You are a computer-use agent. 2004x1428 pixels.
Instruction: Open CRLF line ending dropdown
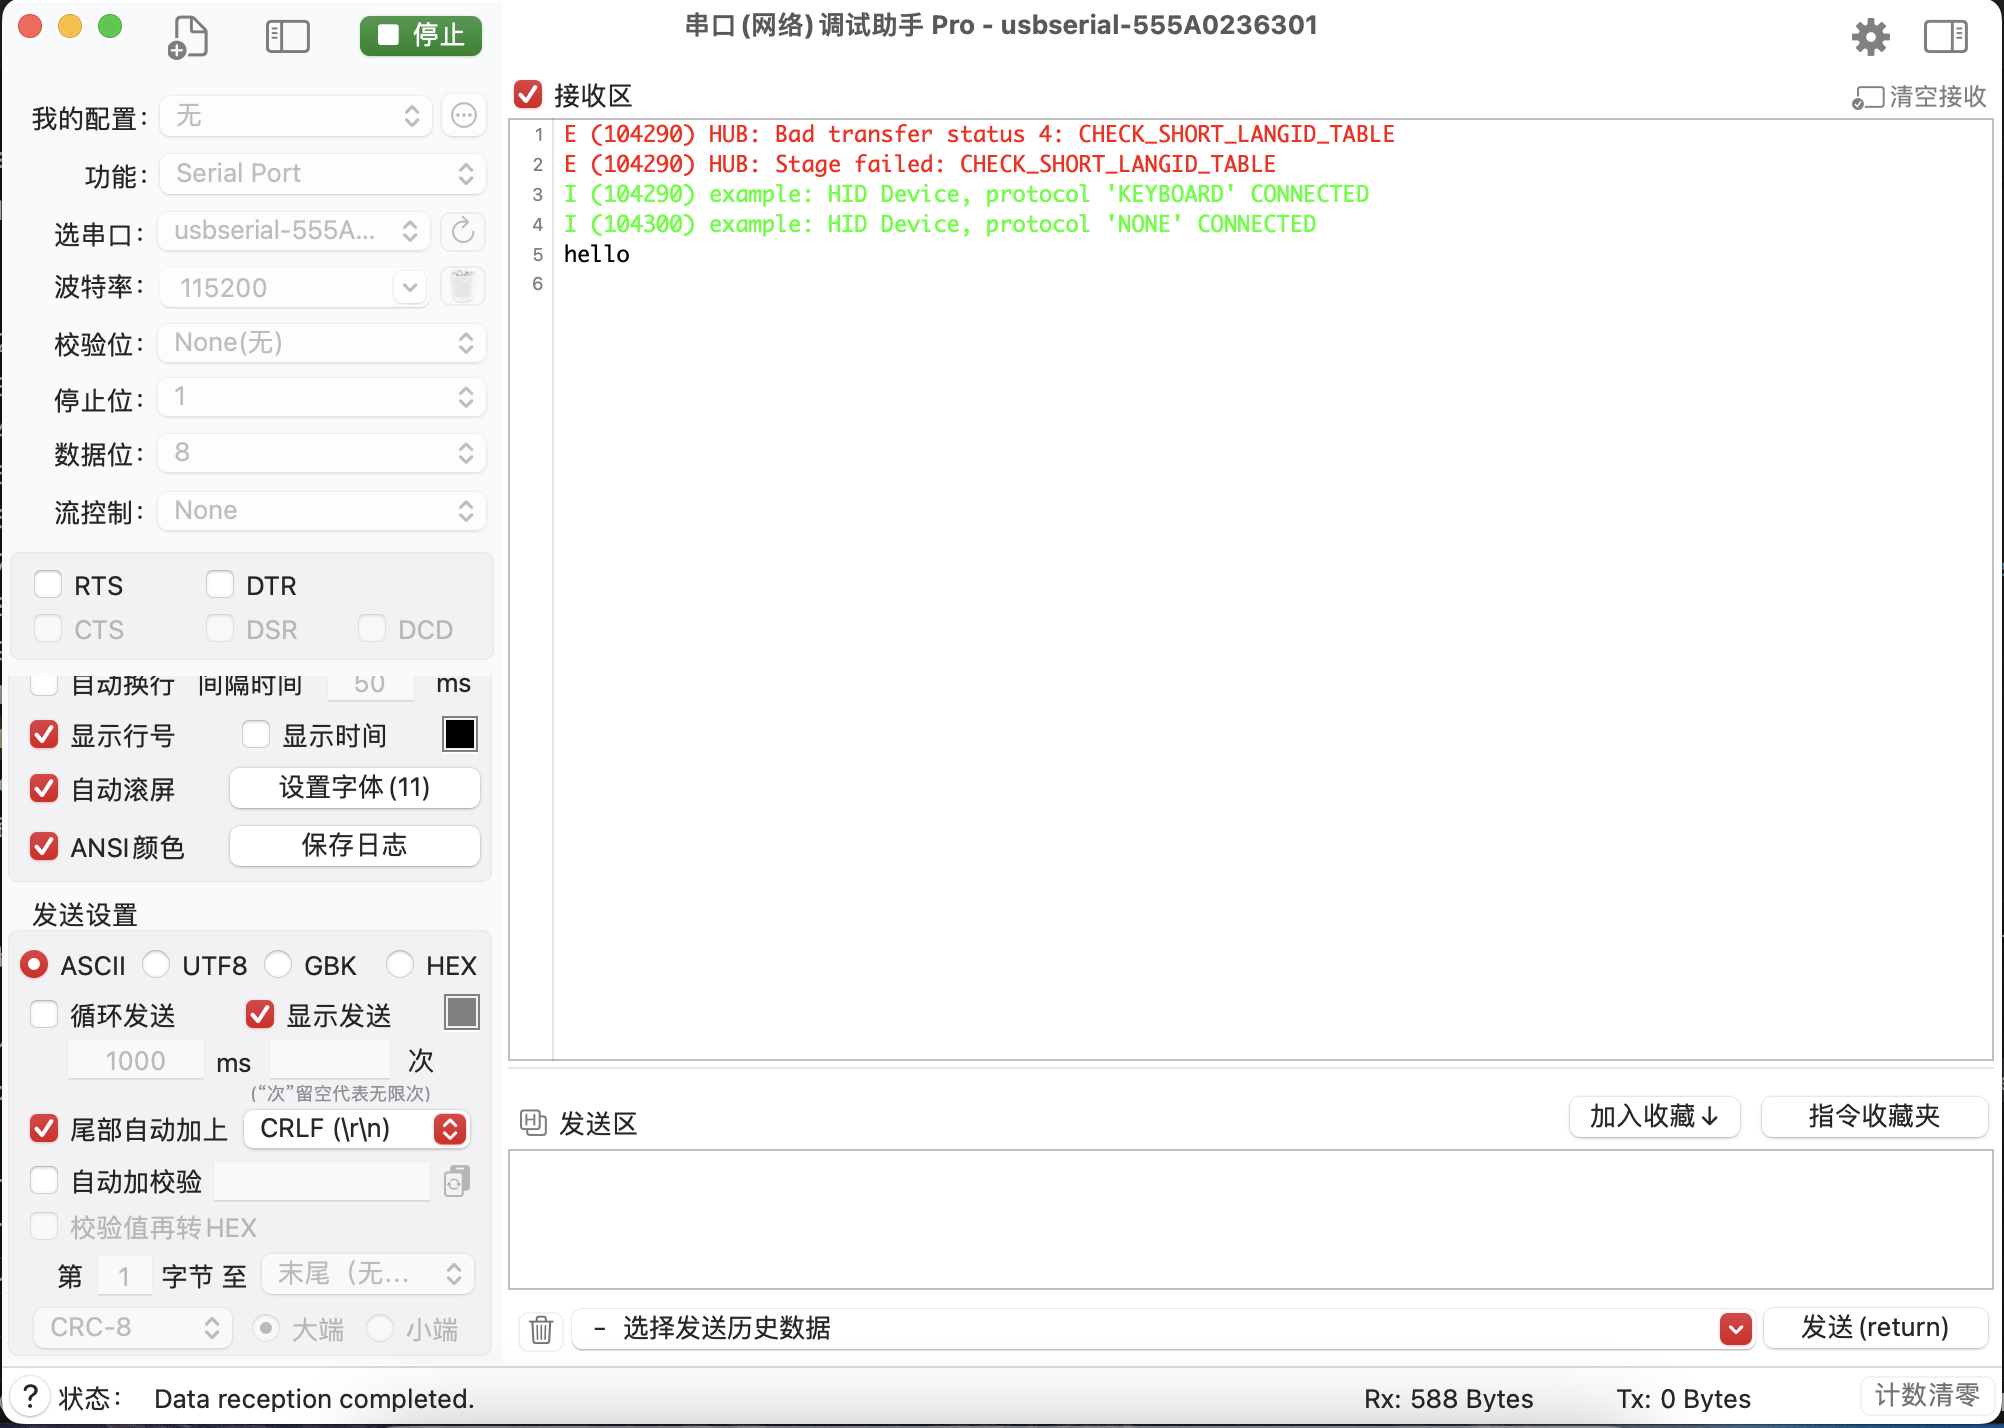(x=357, y=1129)
